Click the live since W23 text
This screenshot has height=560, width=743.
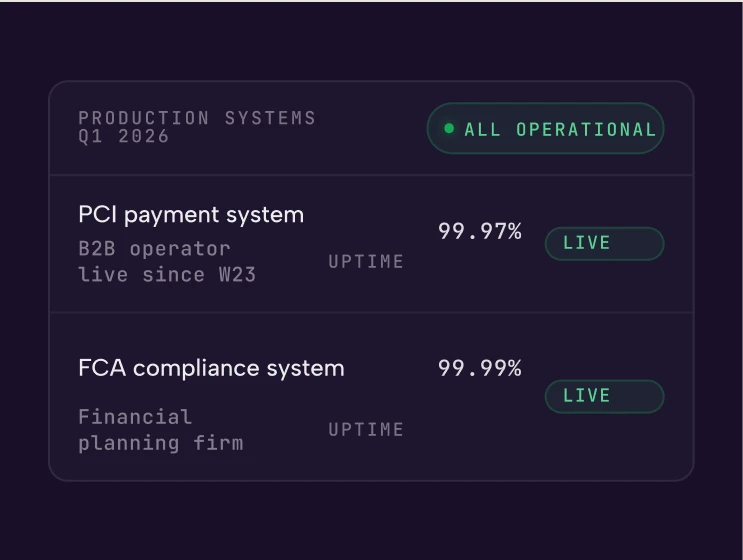[167, 275]
